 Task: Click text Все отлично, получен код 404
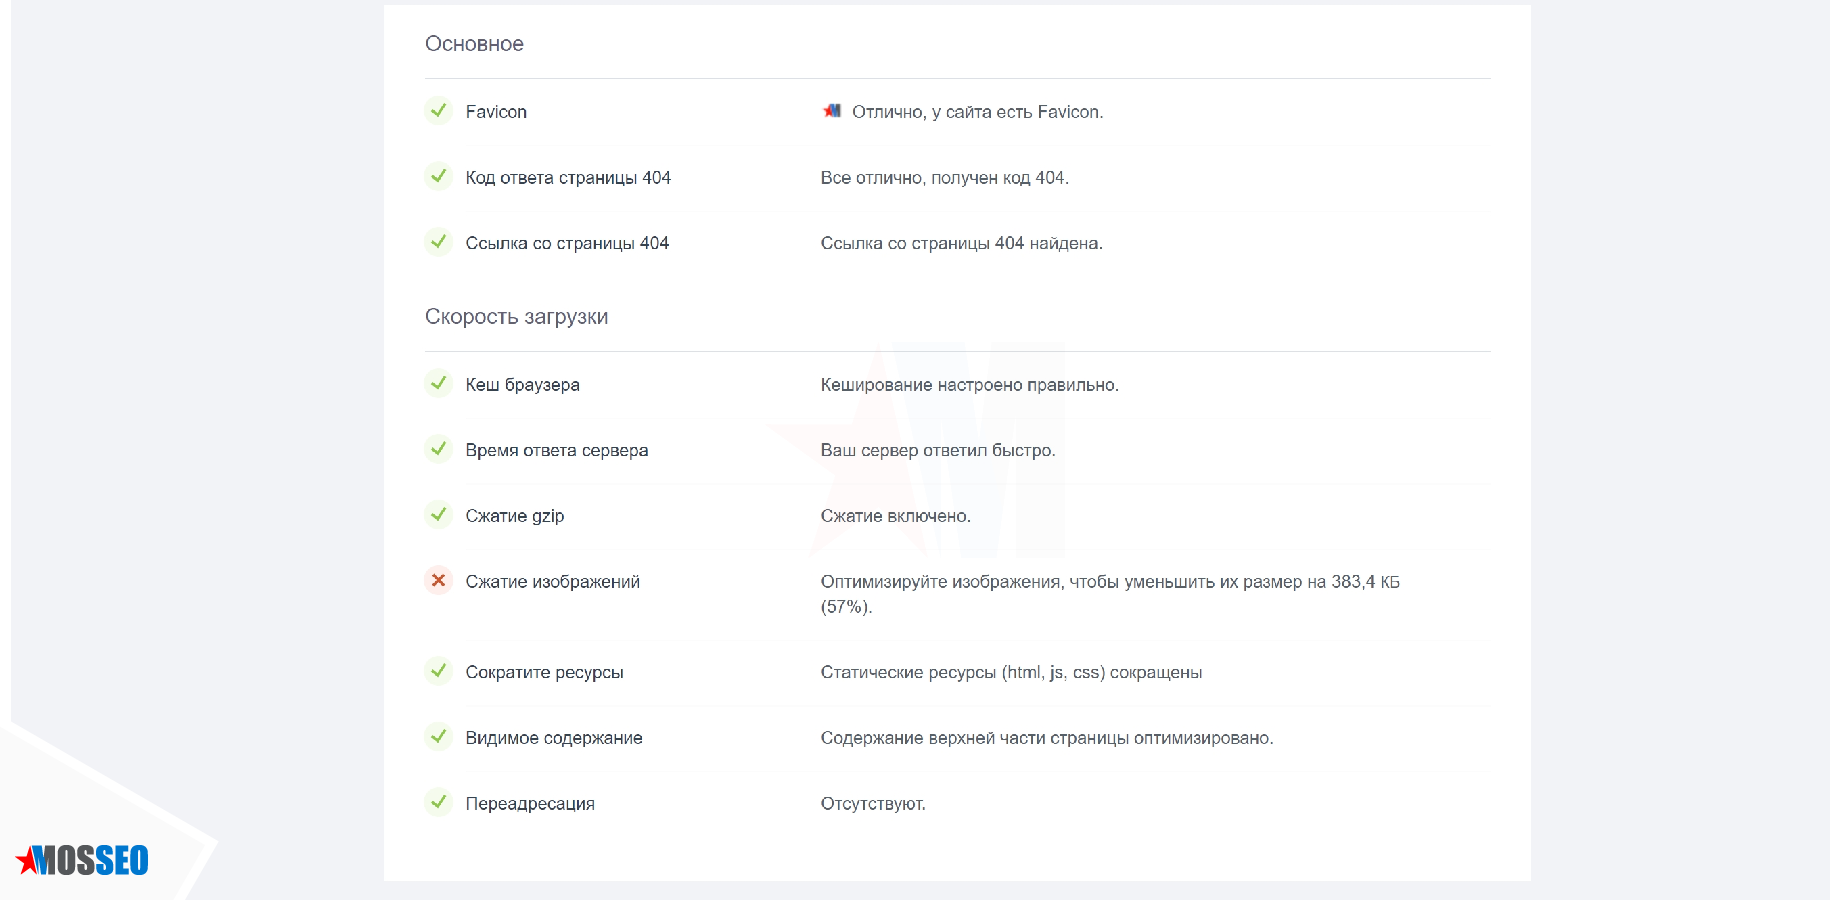945,178
